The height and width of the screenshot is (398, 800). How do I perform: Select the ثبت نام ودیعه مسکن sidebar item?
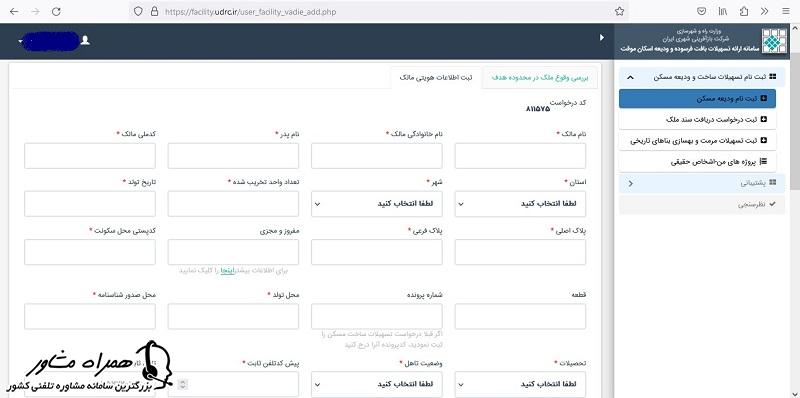point(697,98)
